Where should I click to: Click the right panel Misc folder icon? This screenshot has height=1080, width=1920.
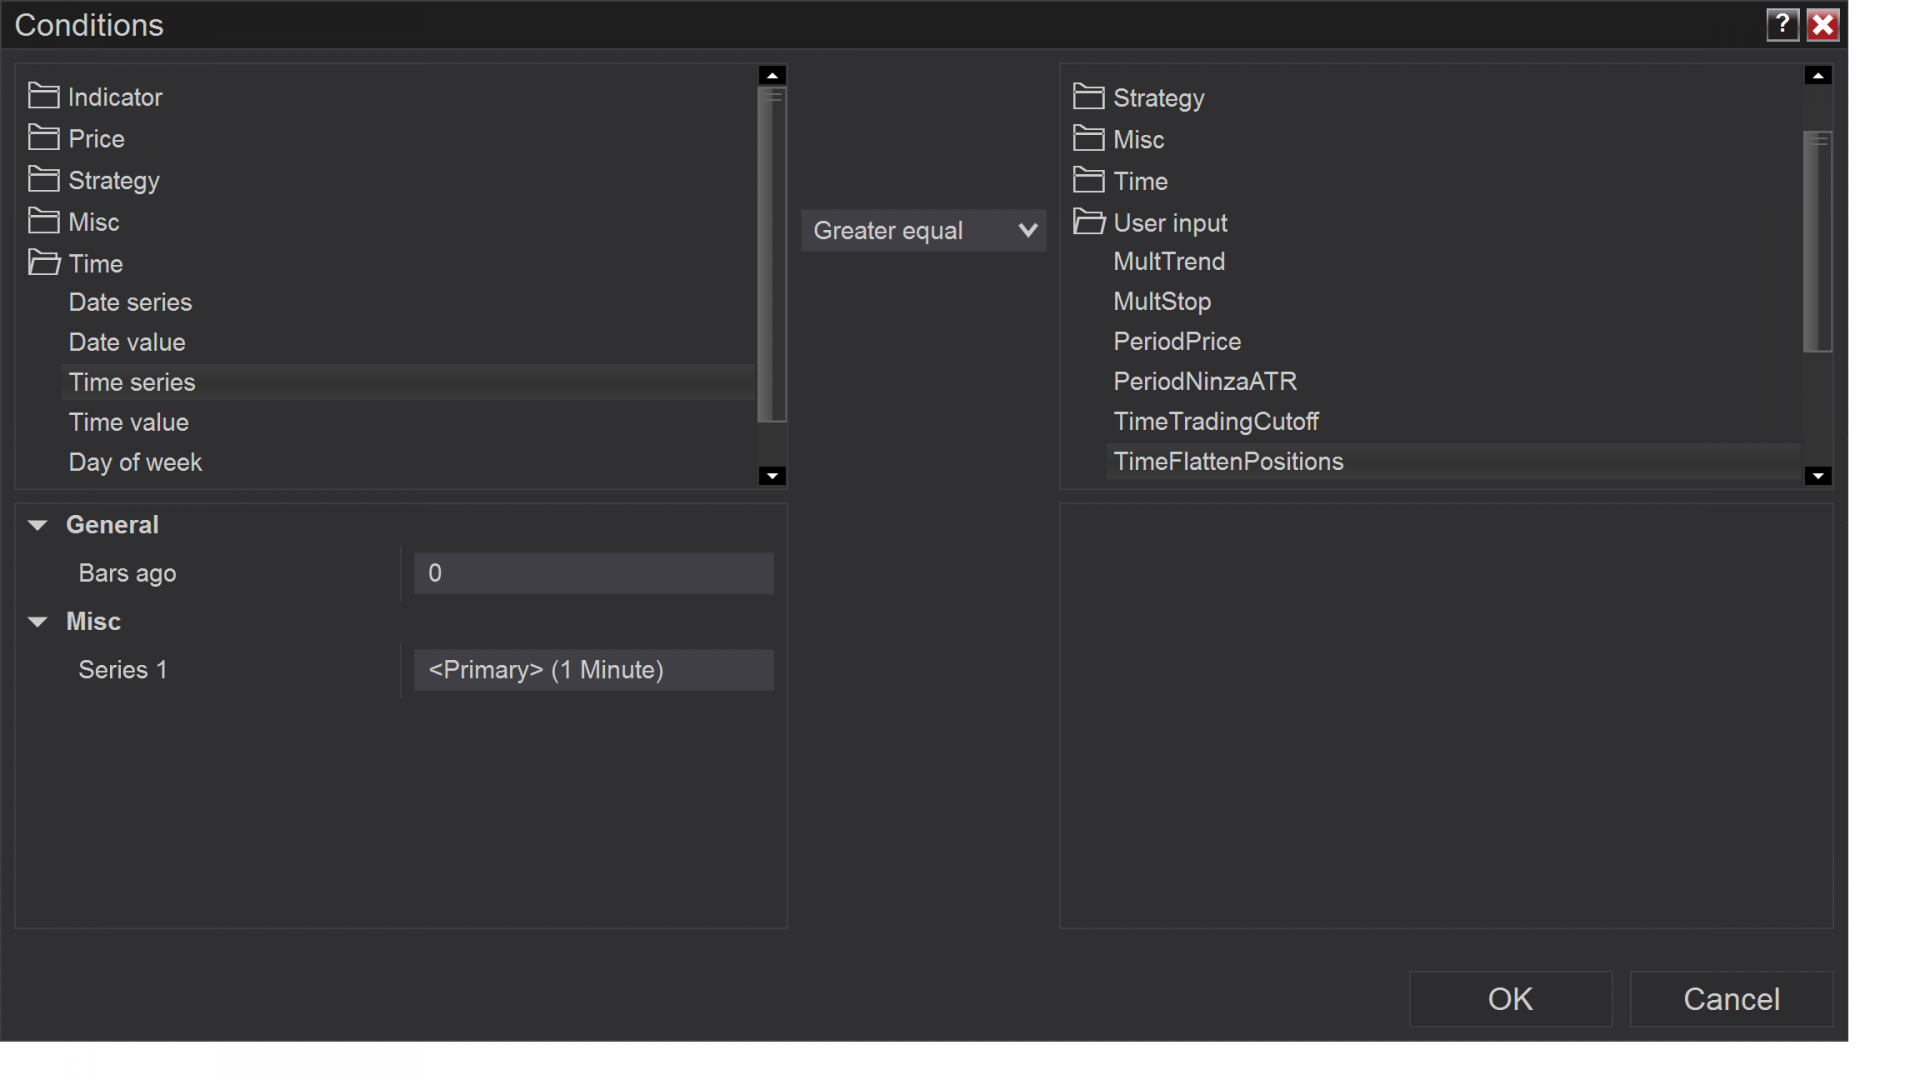tap(1088, 139)
